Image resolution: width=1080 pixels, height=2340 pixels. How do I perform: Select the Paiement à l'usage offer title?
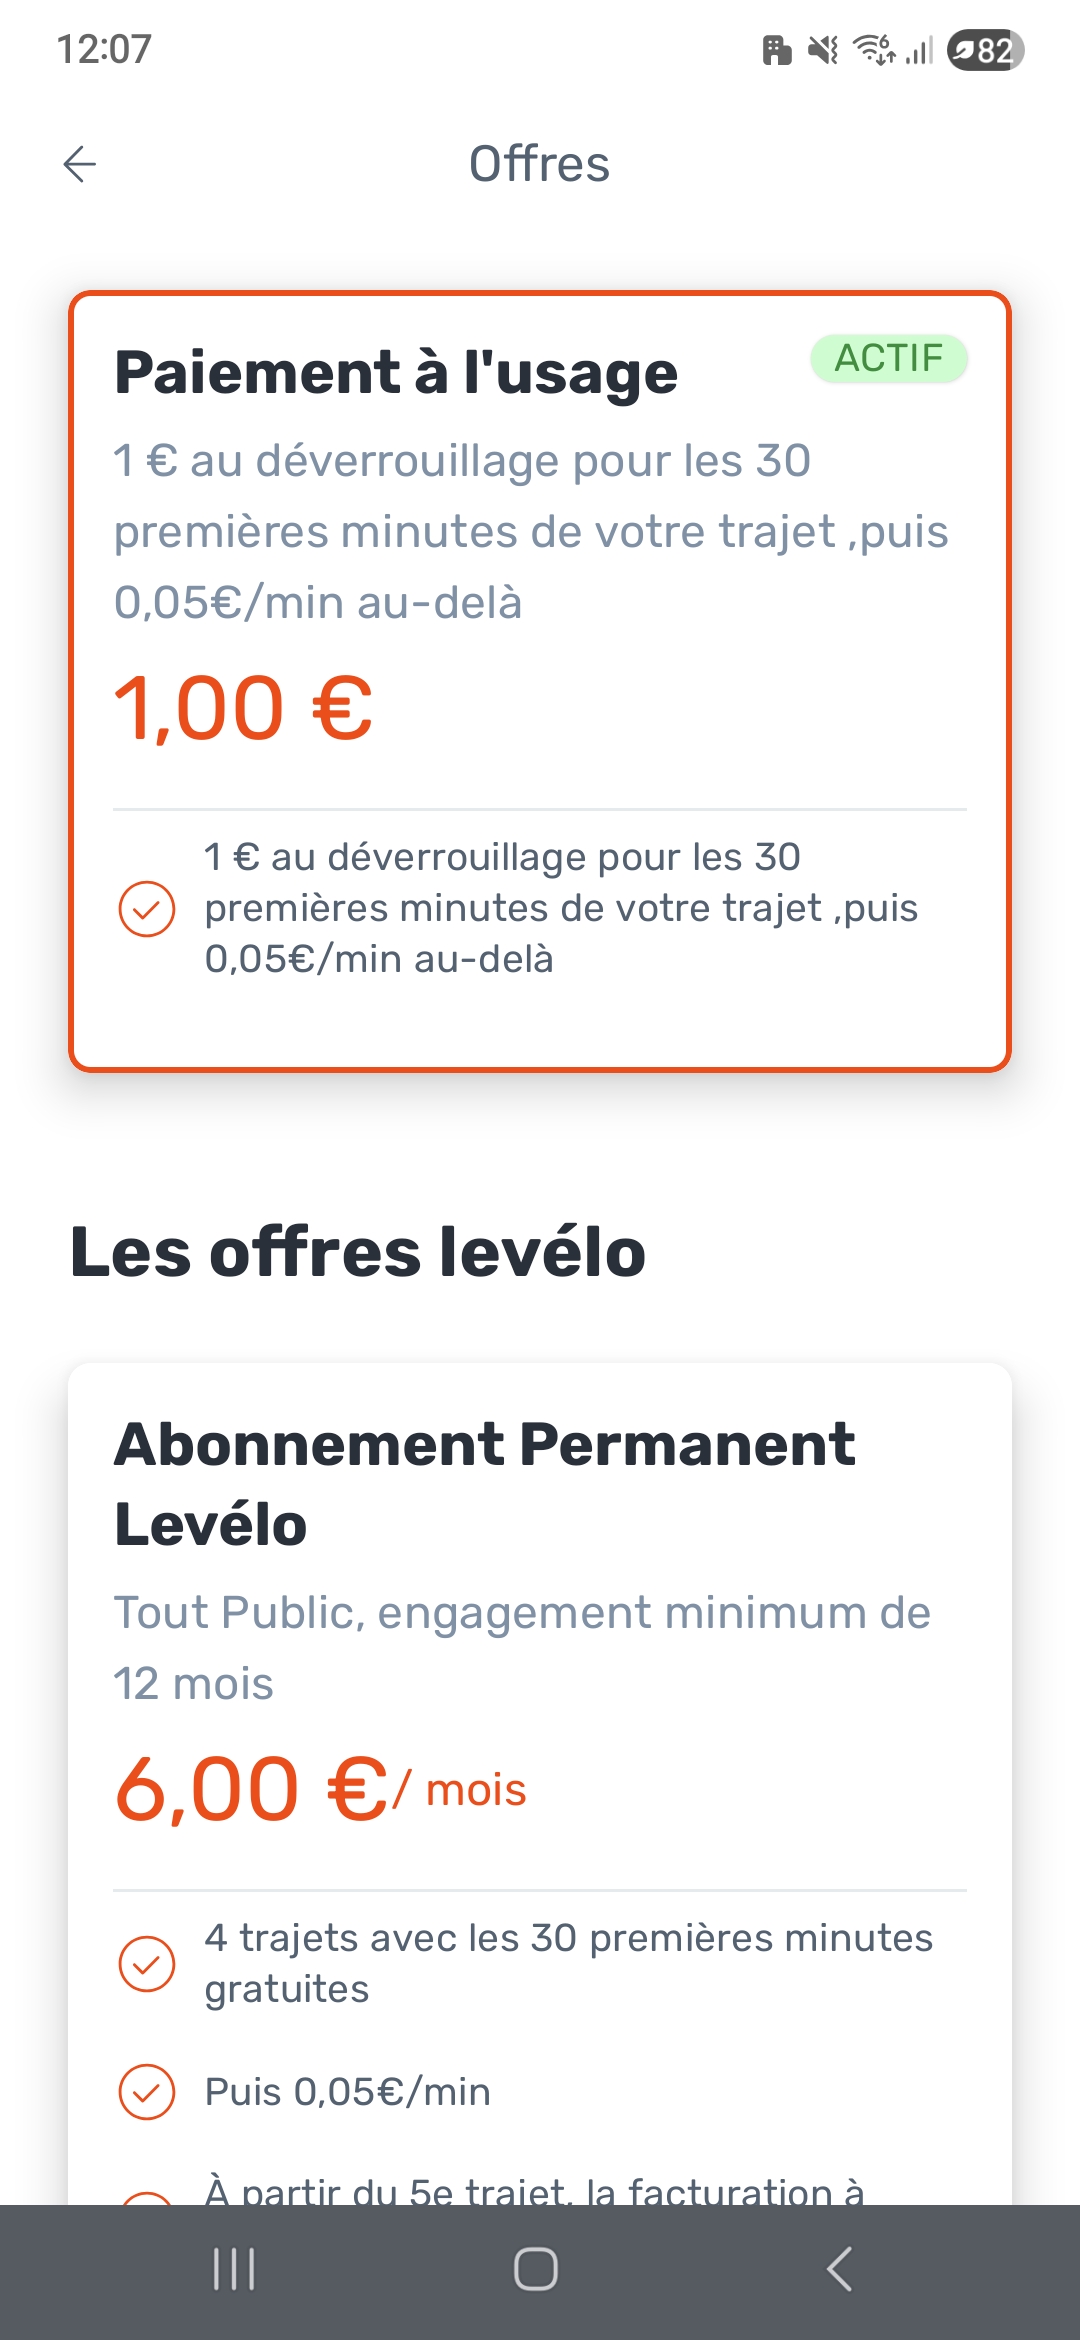pyautogui.click(x=396, y=373)
